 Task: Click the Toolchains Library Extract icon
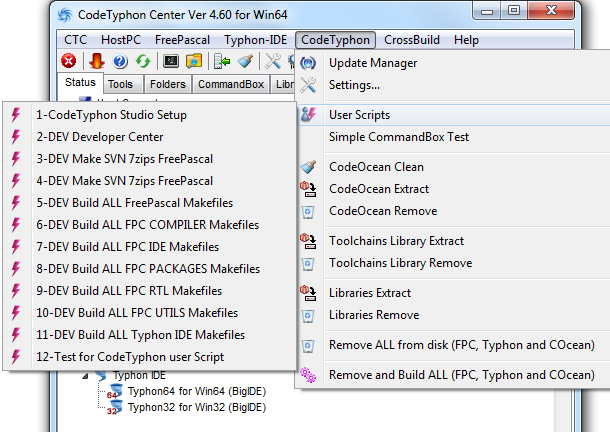(x=308, y=241)
